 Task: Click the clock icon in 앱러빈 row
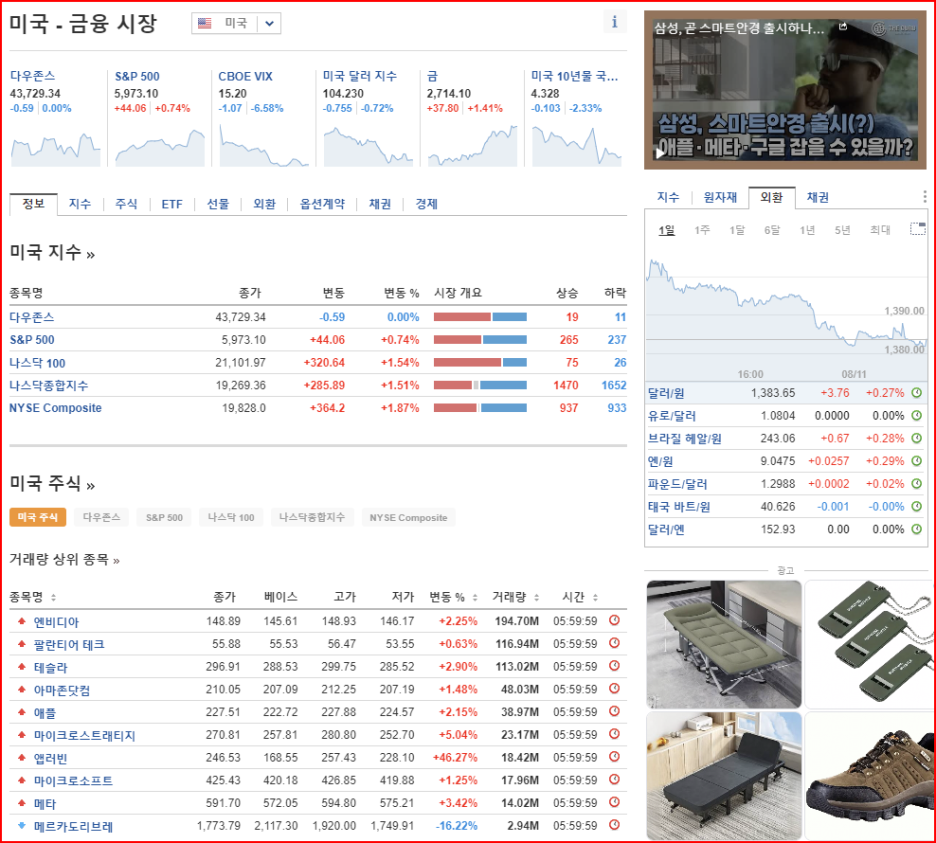pos(614,756)
